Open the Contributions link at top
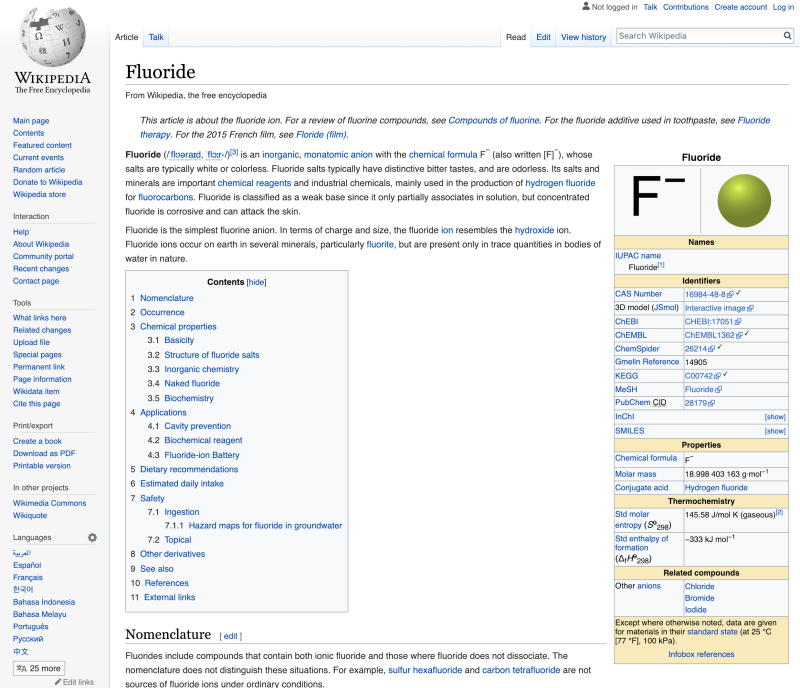The width and height of the screenshot is (800, 688). tap(686, 7)
